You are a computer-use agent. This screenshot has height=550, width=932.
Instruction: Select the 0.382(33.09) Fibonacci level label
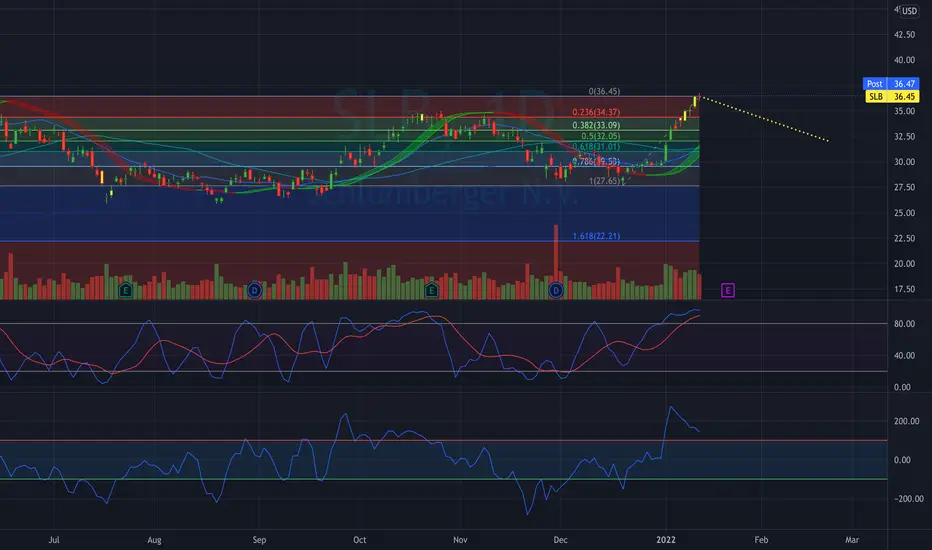(596, 125)
